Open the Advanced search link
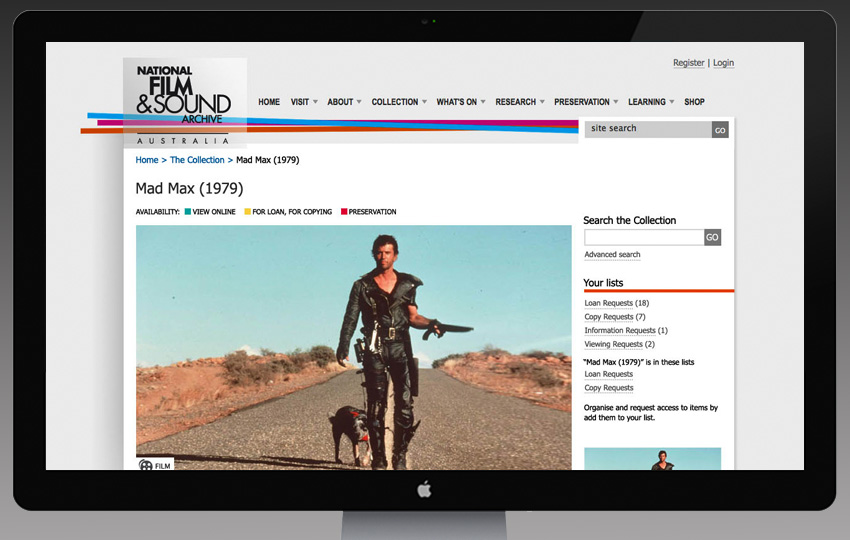The height and width of the screenshot is (540, 850). coord(612,255)
